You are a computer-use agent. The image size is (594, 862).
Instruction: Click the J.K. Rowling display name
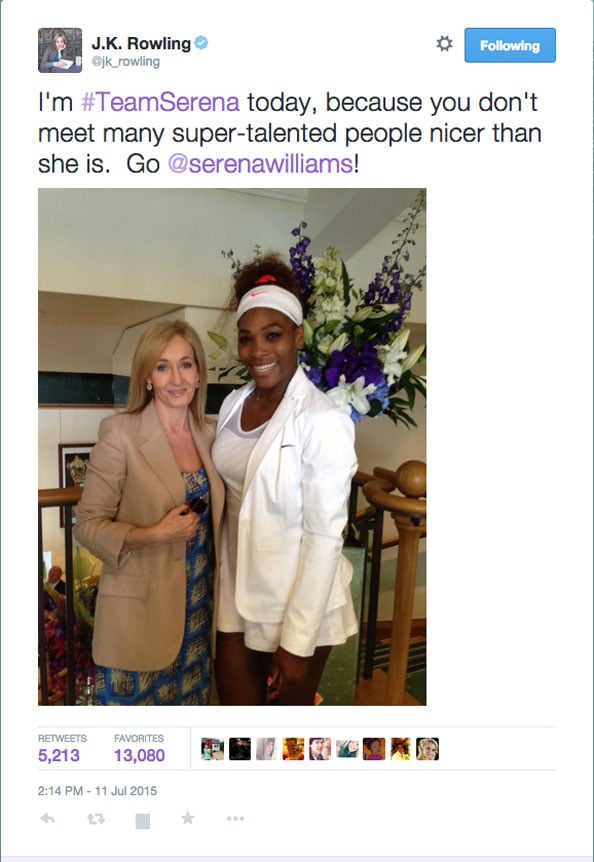click(x=141, y=43)
